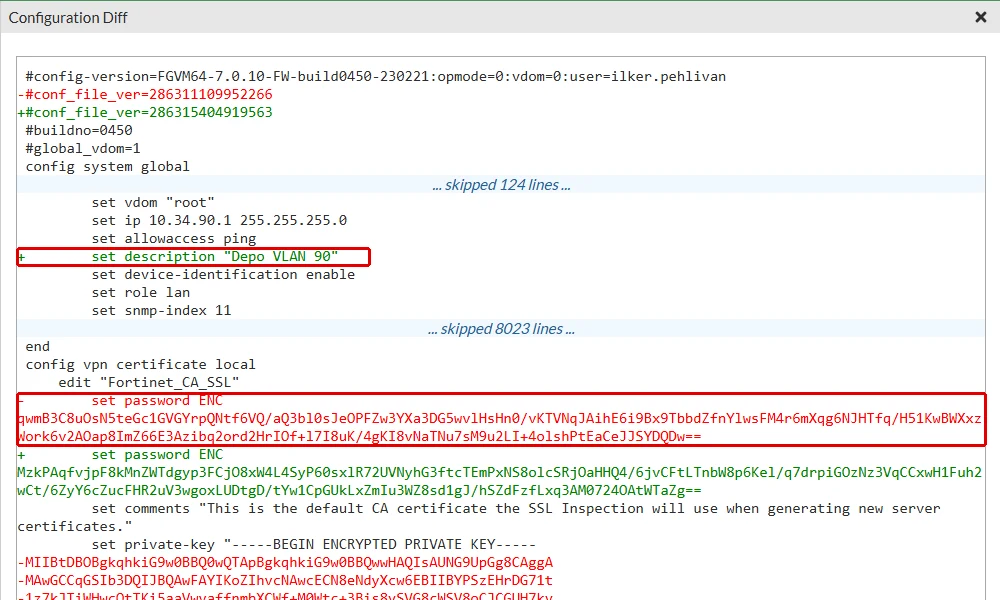Click the 'set snmp-index 11' line

click(x=161, y=311)
